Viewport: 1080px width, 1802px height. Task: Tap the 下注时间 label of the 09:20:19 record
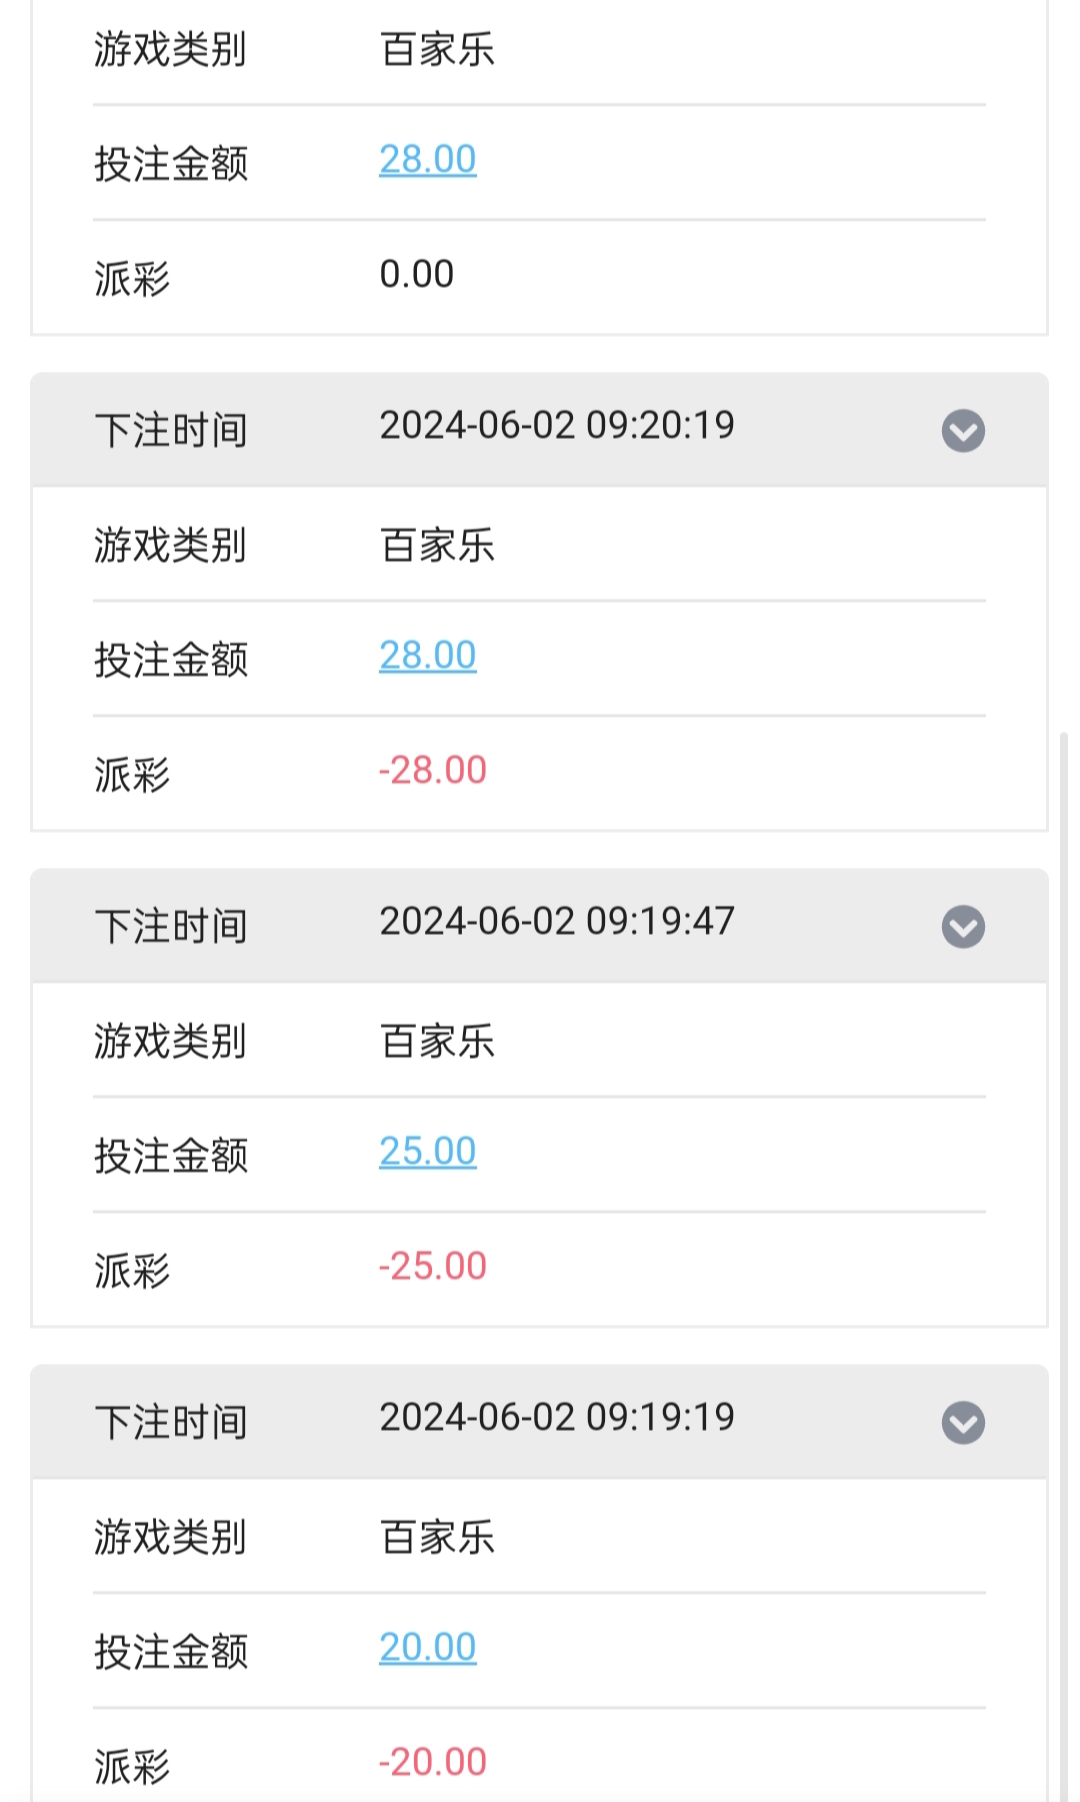171,431
